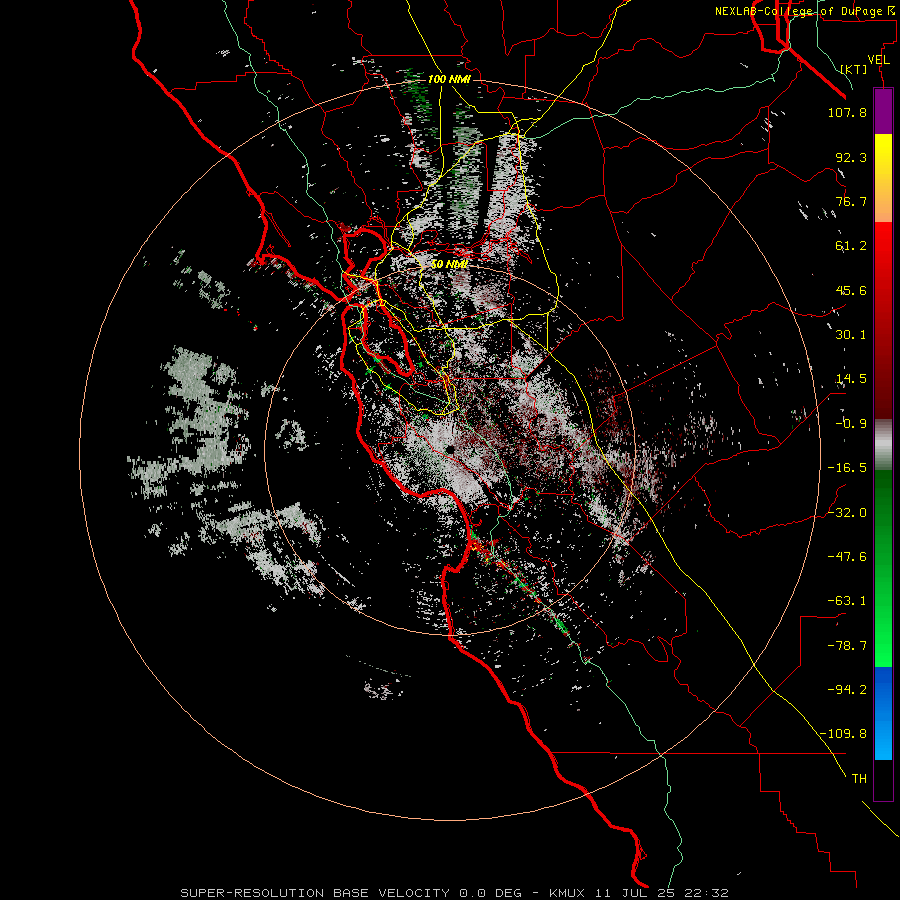Click the -16.5 legend value
Viewport: 900px width, 900px height.
click(x=847, y=468)
